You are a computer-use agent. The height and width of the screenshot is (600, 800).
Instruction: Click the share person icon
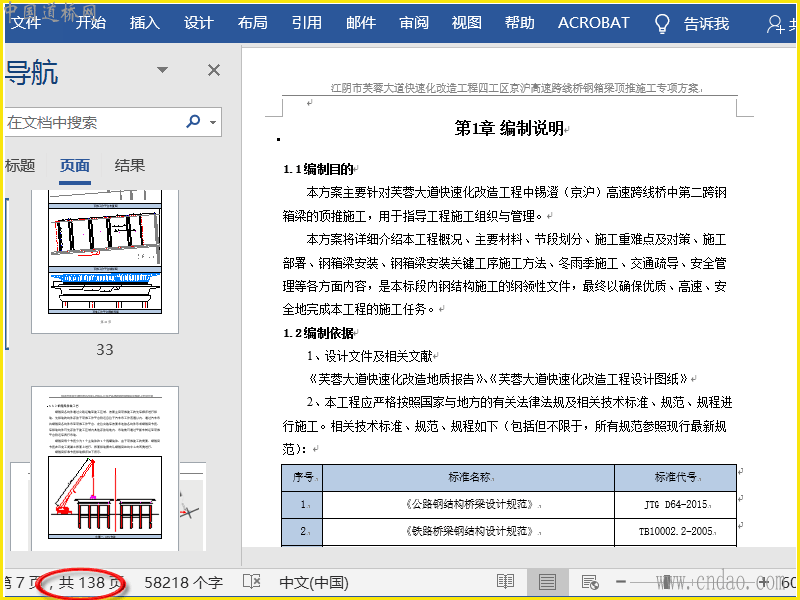click(775, 24)
